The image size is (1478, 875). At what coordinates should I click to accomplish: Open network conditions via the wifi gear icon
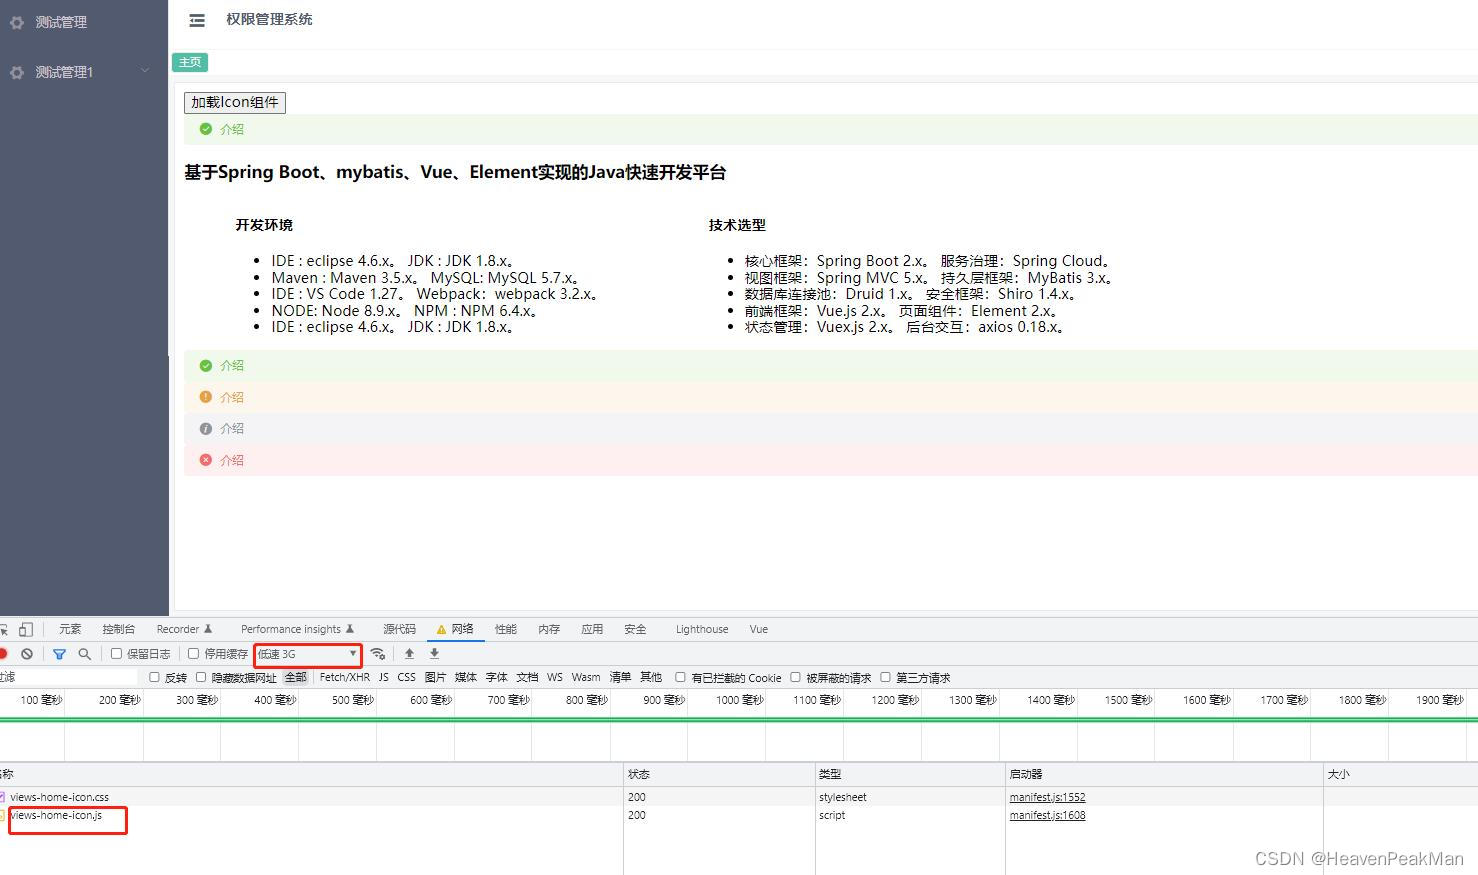(377, 654)
